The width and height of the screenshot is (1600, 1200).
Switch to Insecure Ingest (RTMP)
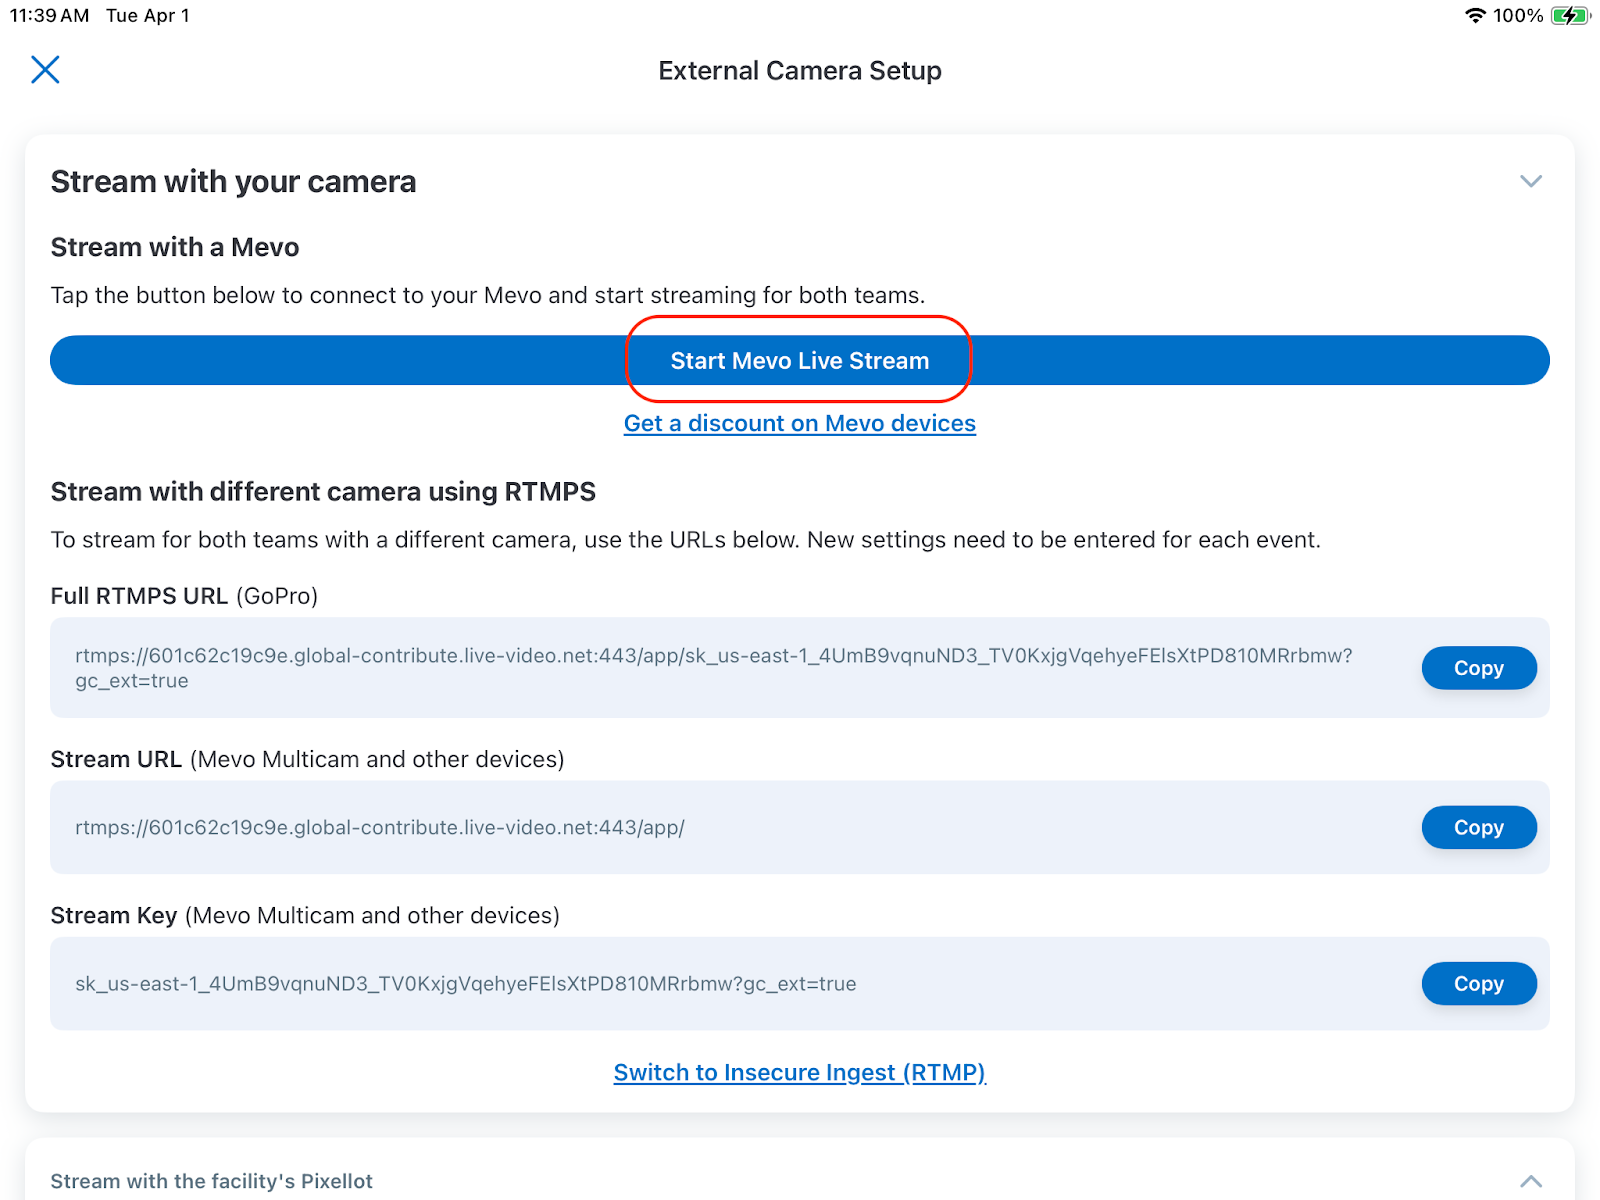pos(799,1072)
